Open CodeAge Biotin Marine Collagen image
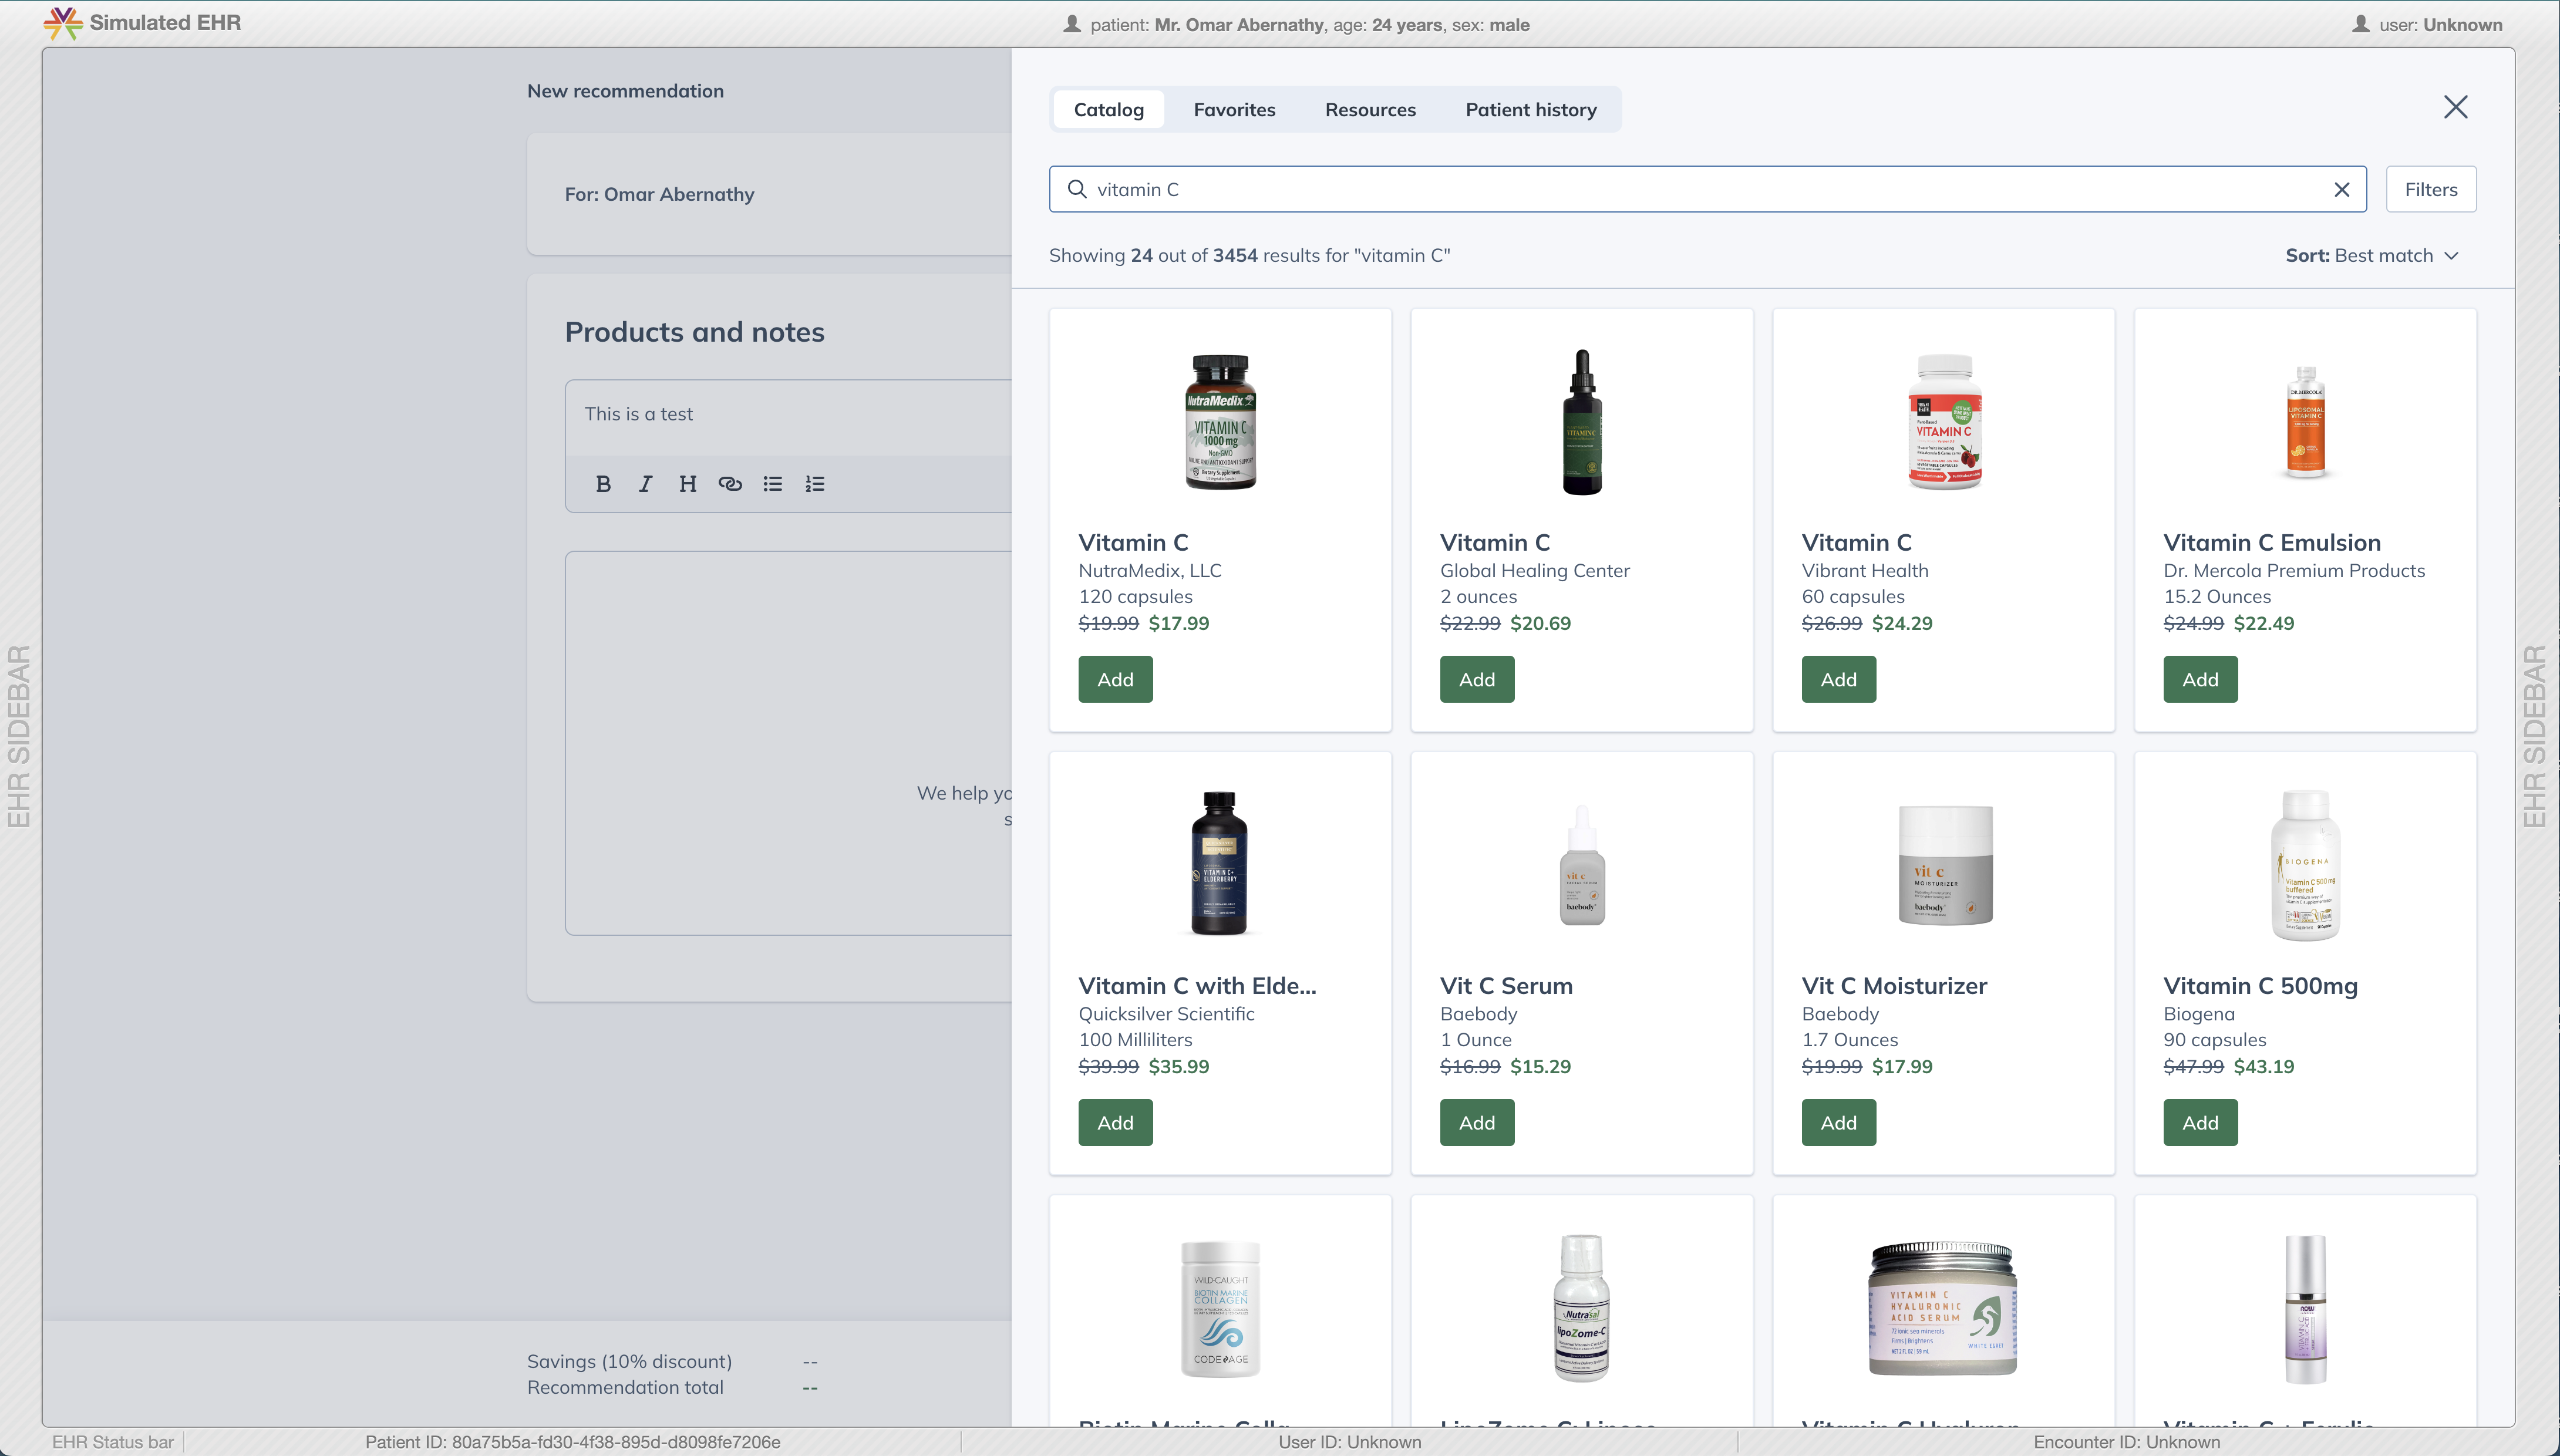This screenshot has width=2560, height=1456. coord(1220,1308)
